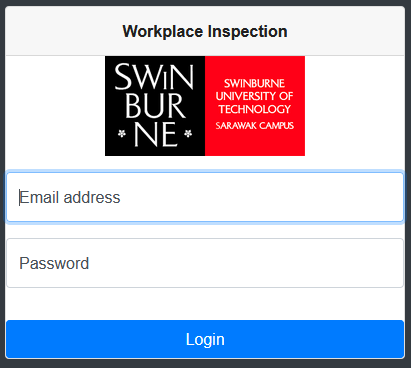
Task: Click the Email address placeholder text
Action: [x=70, y=197]
